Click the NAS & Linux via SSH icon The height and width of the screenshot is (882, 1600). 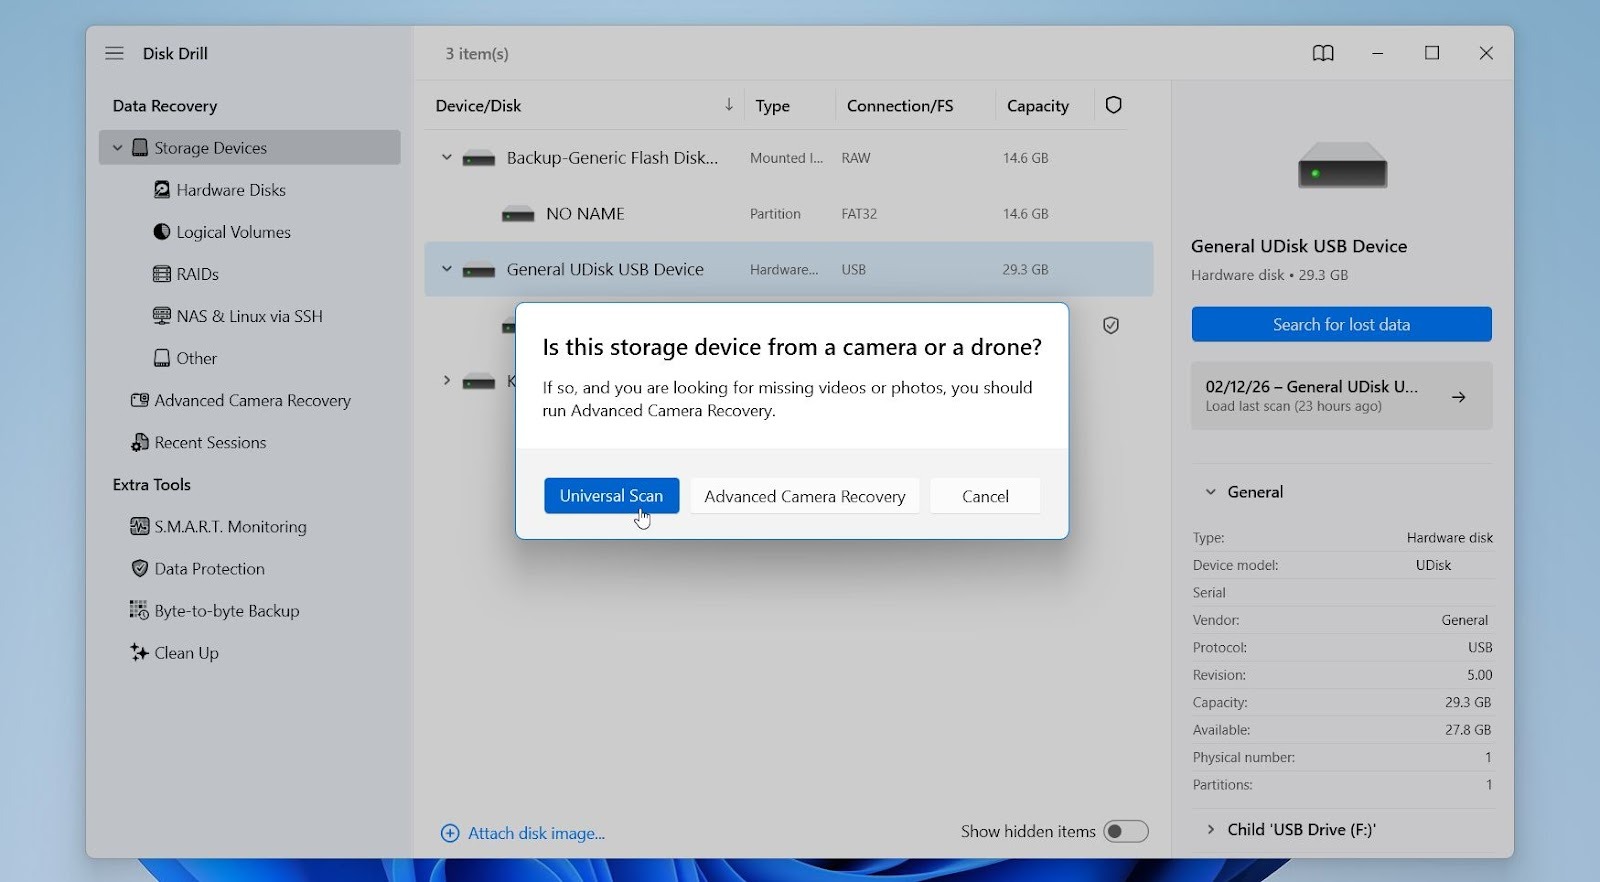(x=162, y=316)
